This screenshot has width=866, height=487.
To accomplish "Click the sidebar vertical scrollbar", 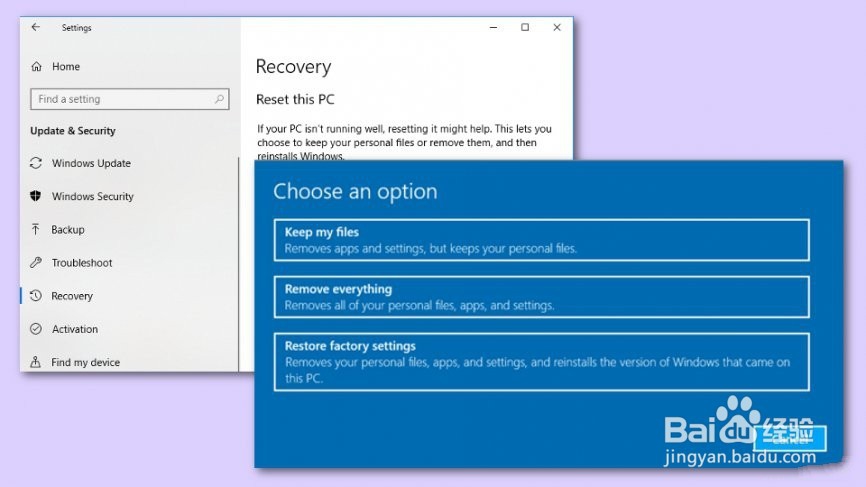I will [x=239, y=264].
